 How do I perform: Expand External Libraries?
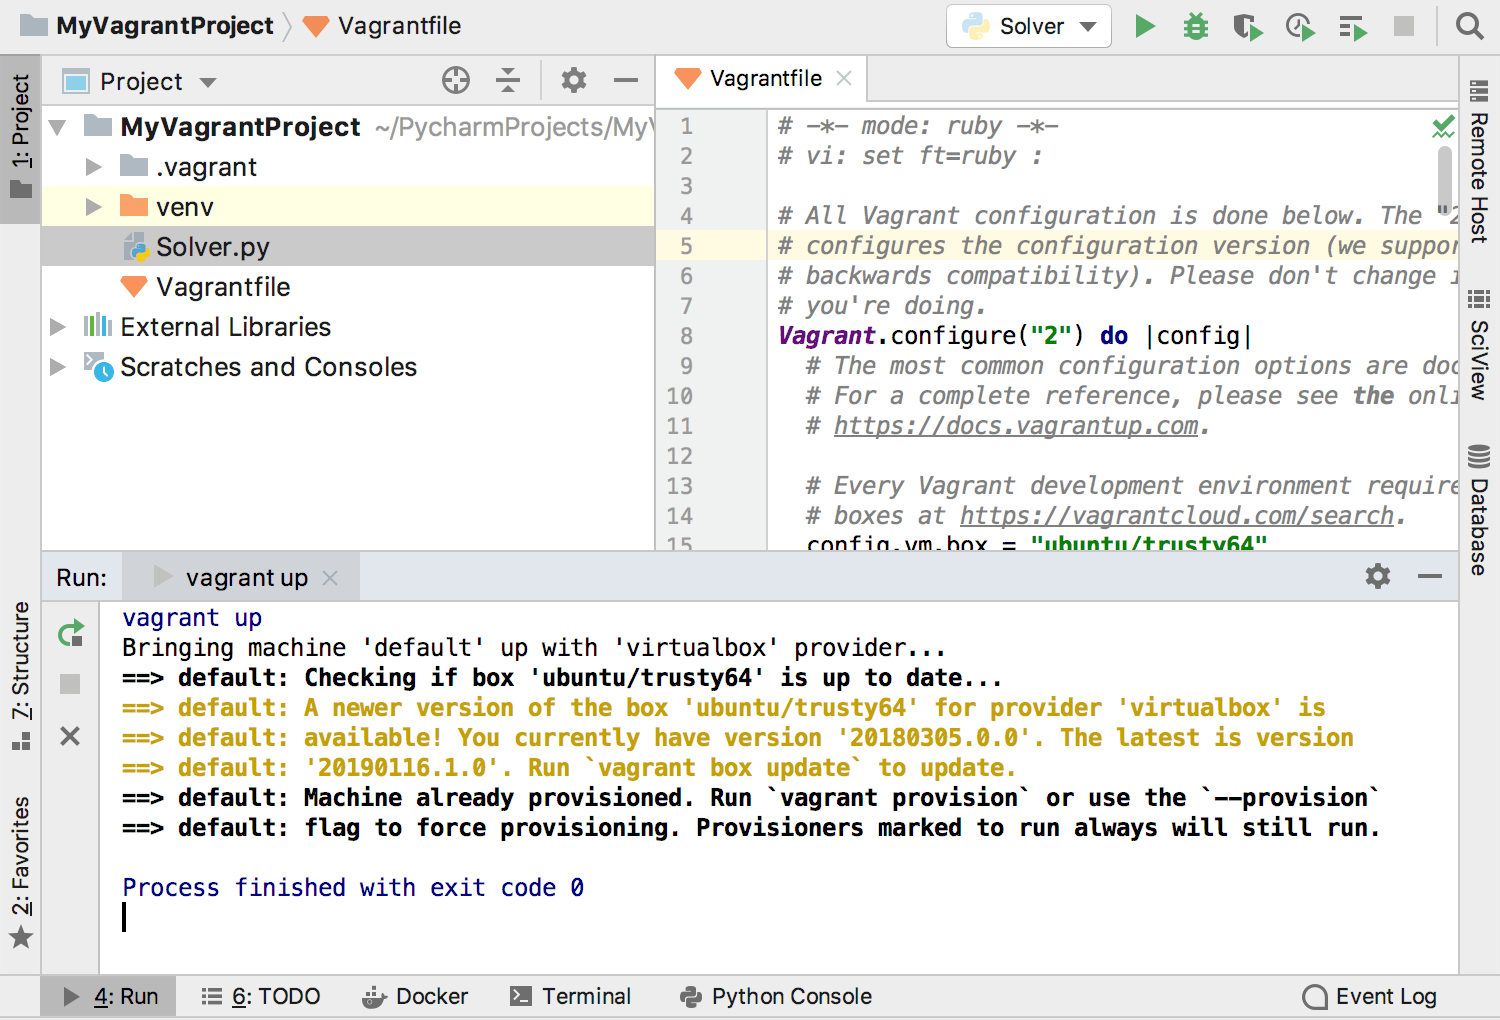click(x=57, y=326)
